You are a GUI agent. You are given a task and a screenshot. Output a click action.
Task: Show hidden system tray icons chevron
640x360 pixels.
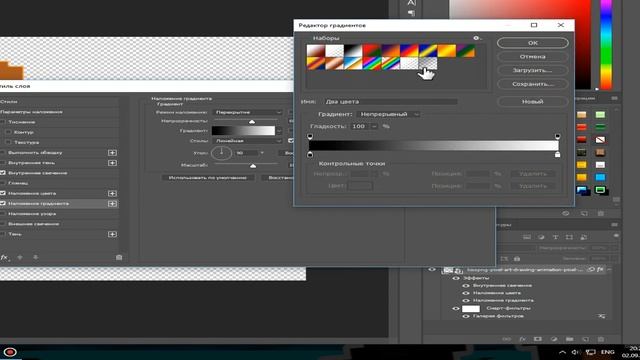click(562, 352)
